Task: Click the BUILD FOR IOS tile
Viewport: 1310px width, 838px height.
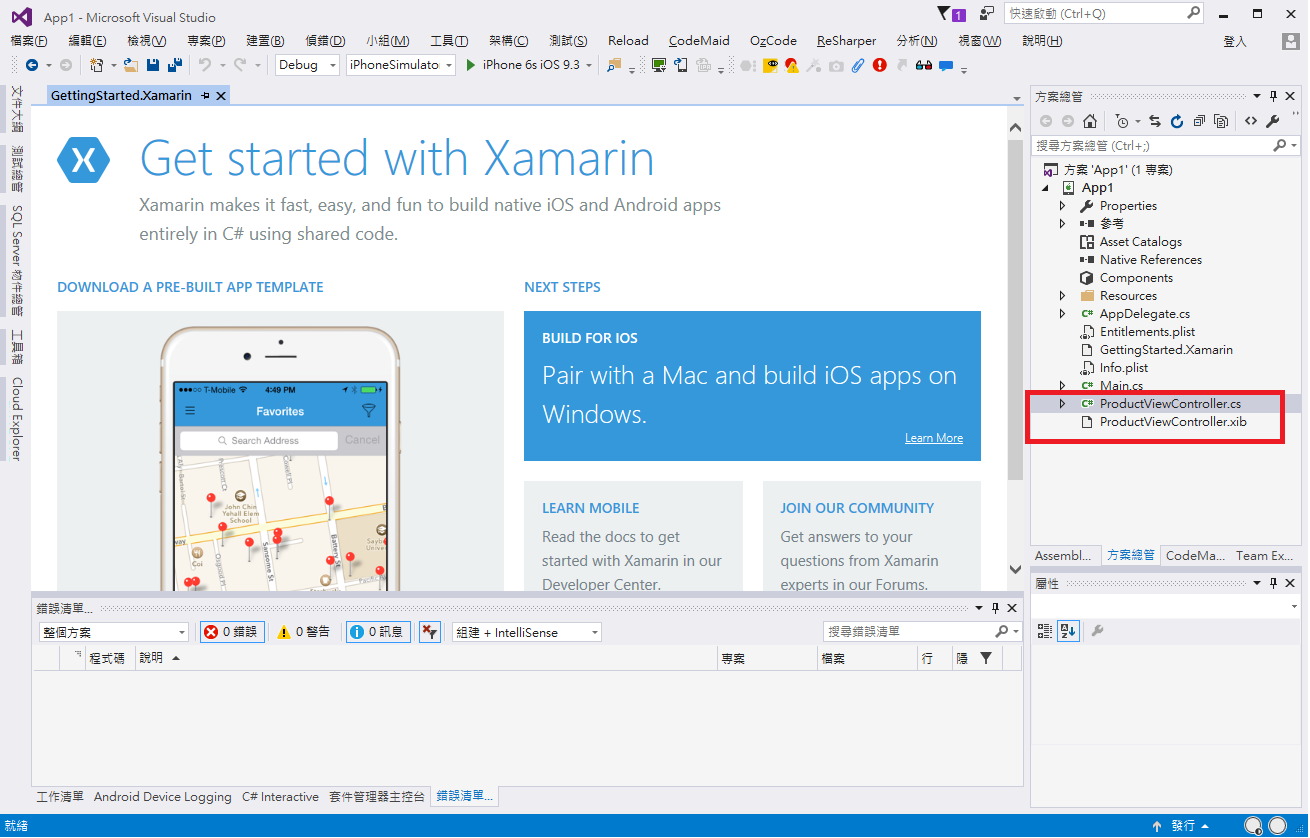Action: [x=752, y=386]
